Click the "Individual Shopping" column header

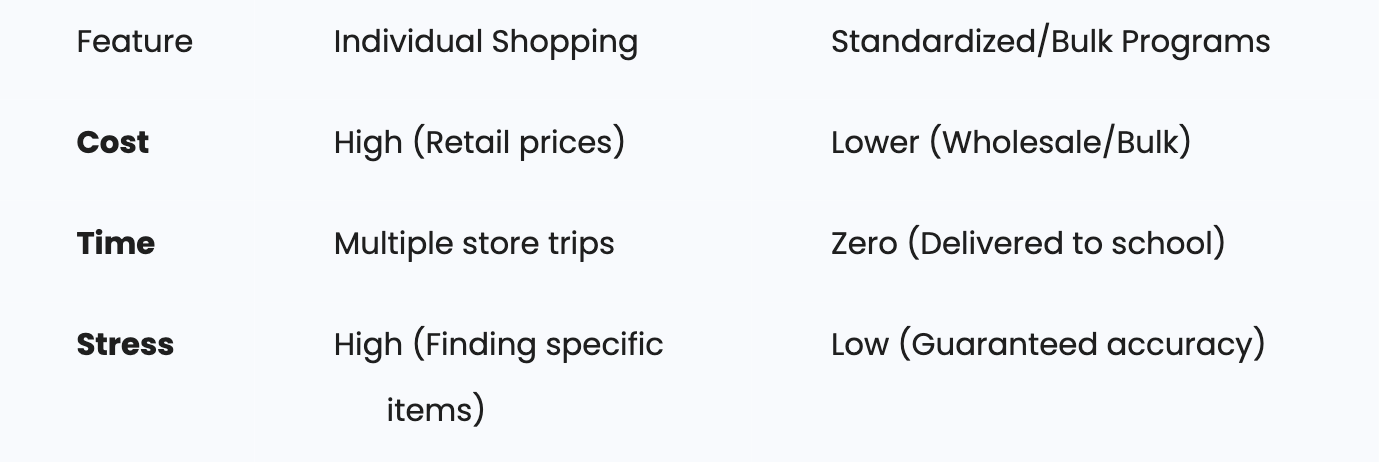pyautogui.click(x=485, y=42)
